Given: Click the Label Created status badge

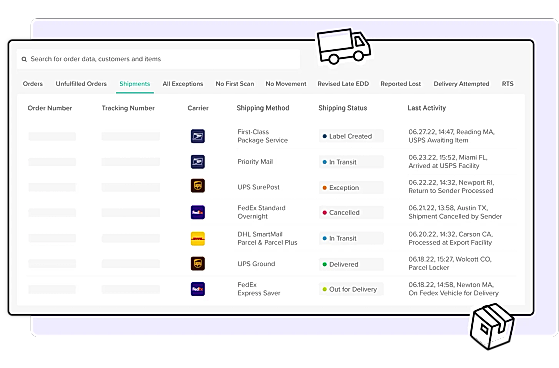Looking at the screenshot, I should point(351,136).
